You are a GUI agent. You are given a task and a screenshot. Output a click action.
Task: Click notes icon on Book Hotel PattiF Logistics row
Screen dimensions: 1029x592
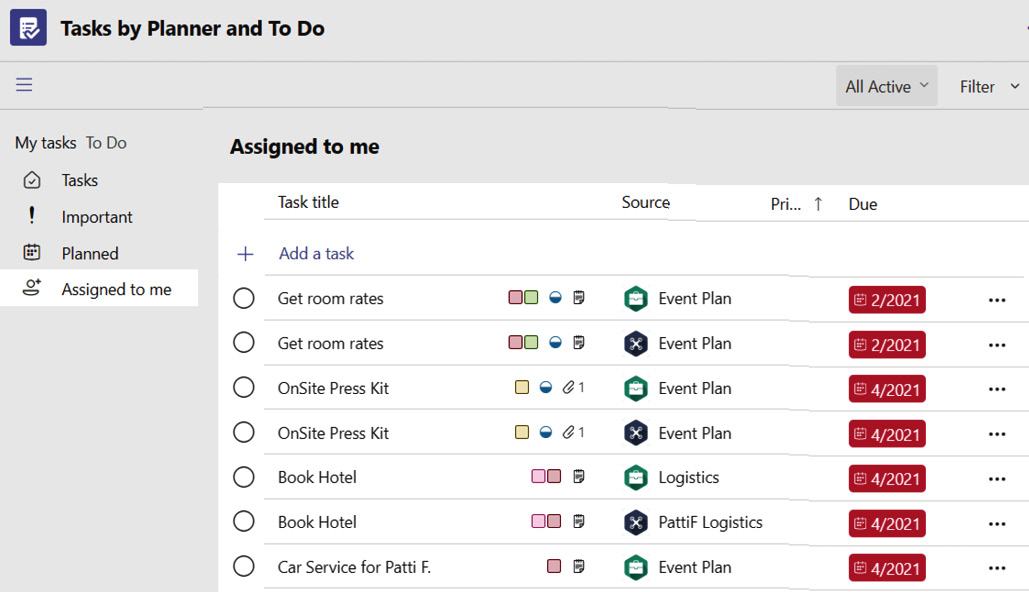578,521
